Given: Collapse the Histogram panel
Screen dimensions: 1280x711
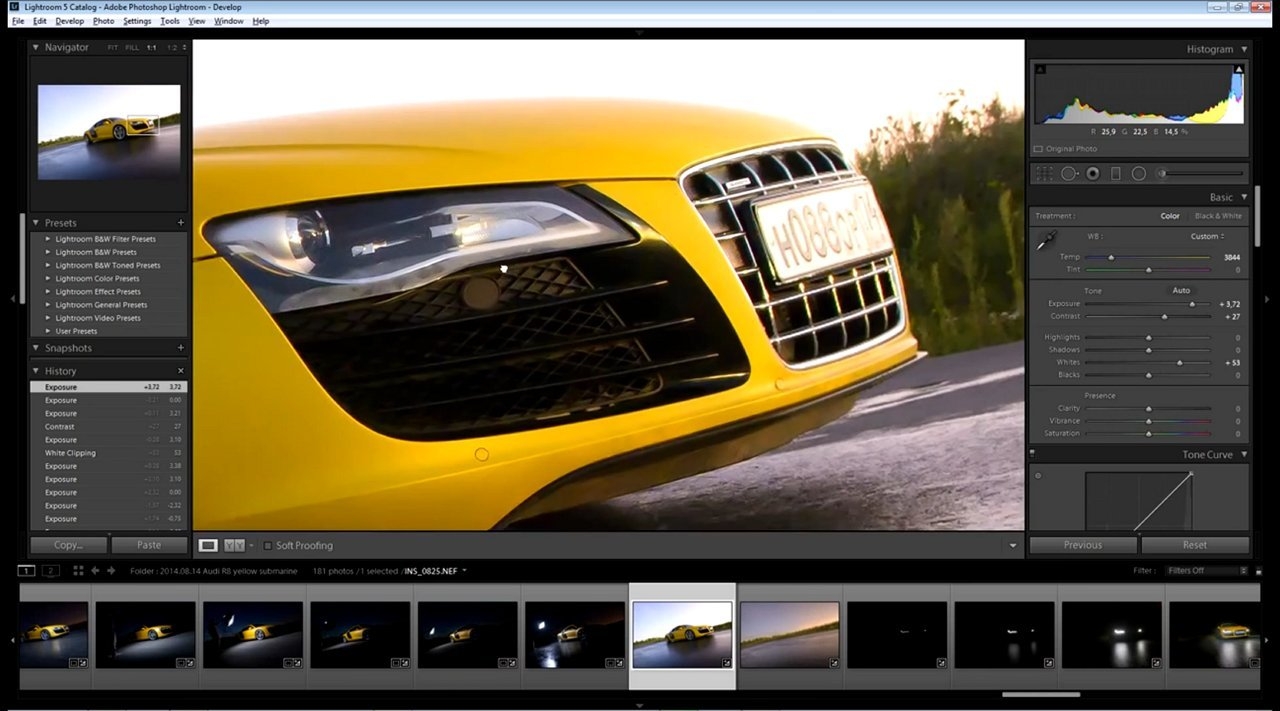Looking at the screenshot, I should (1244, 49).
